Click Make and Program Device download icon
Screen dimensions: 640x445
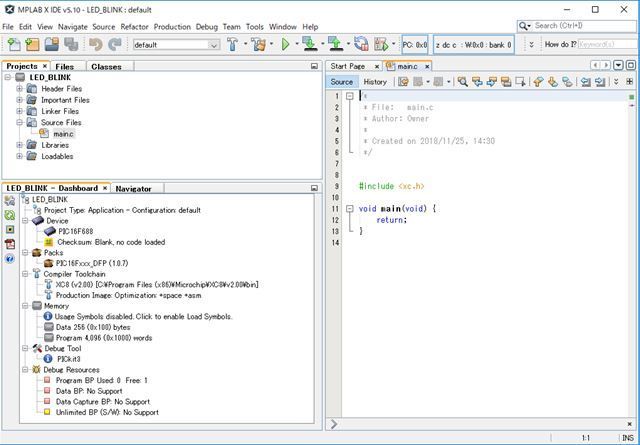click(310, 44)
